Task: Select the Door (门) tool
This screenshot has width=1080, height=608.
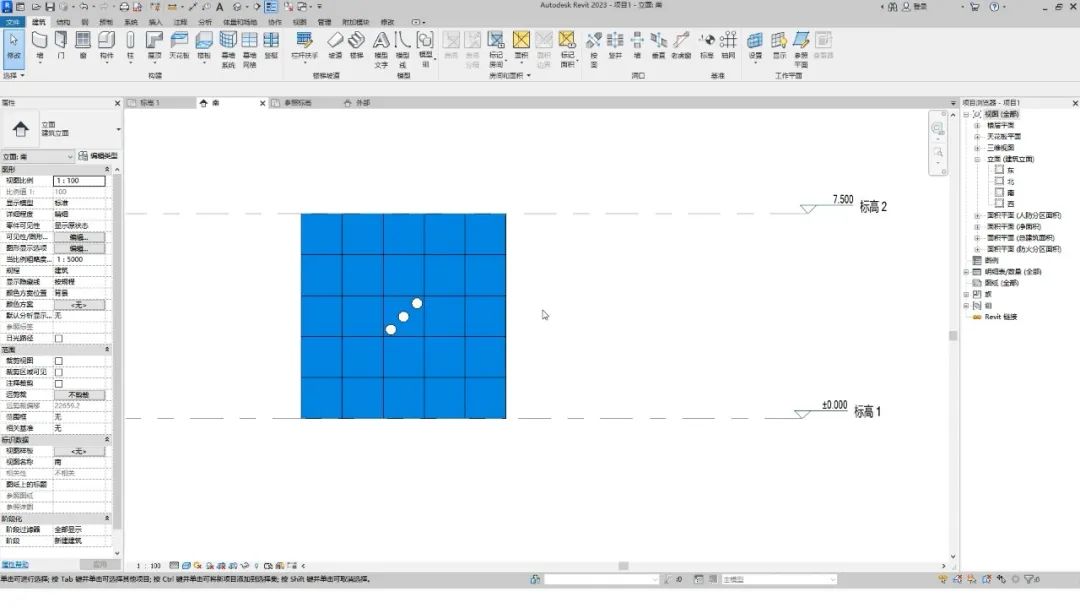Action: pyautogui.click(x=61, y=44)
